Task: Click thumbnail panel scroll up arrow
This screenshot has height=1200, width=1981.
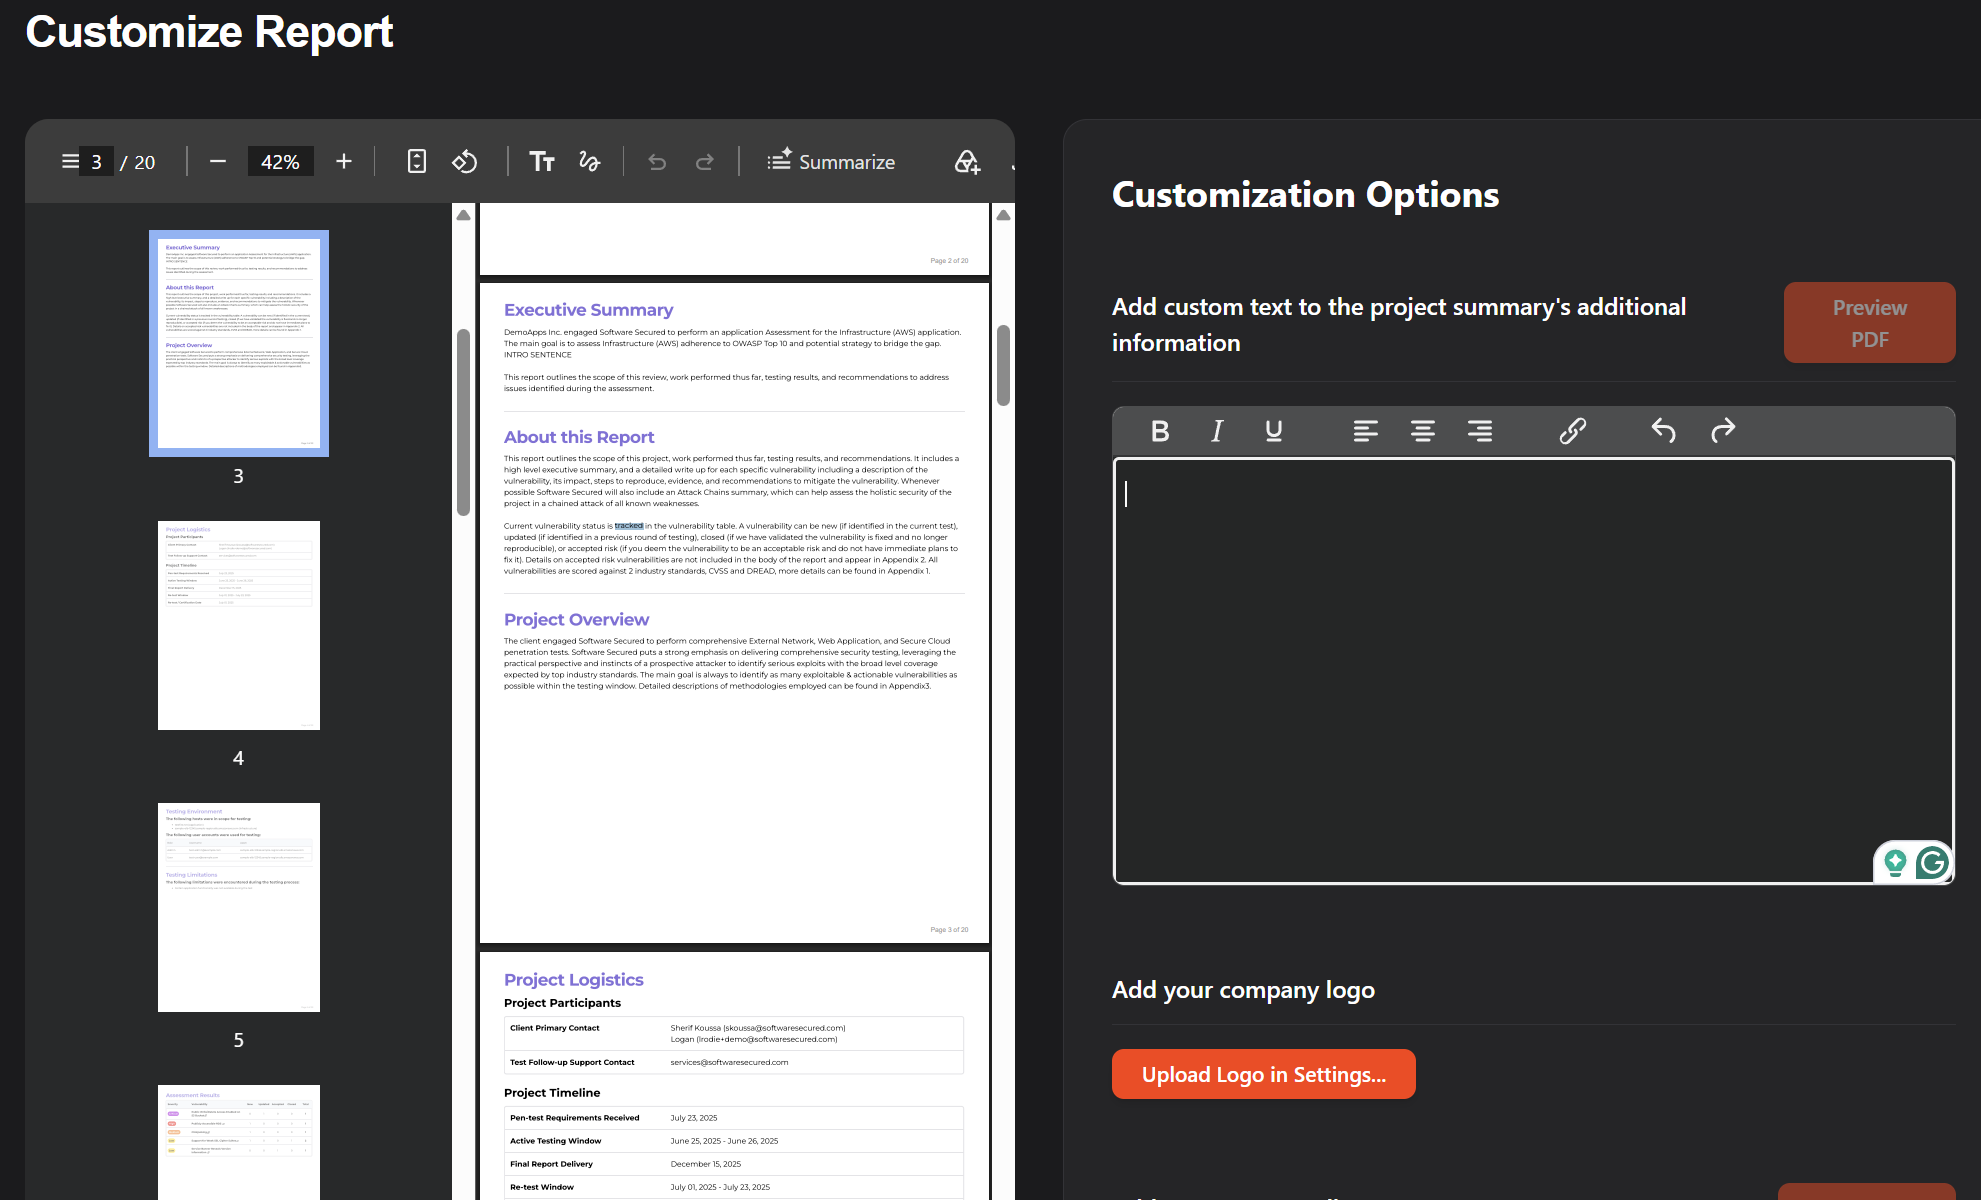Action: (464, 215)
